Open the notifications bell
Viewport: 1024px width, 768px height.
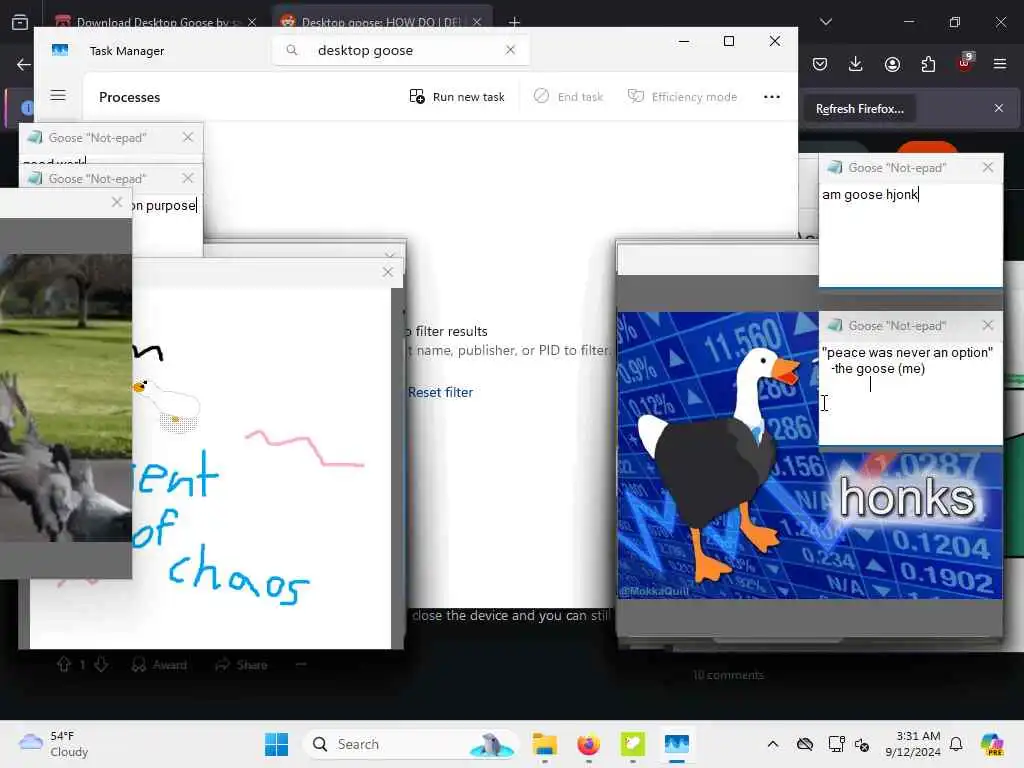956,744
